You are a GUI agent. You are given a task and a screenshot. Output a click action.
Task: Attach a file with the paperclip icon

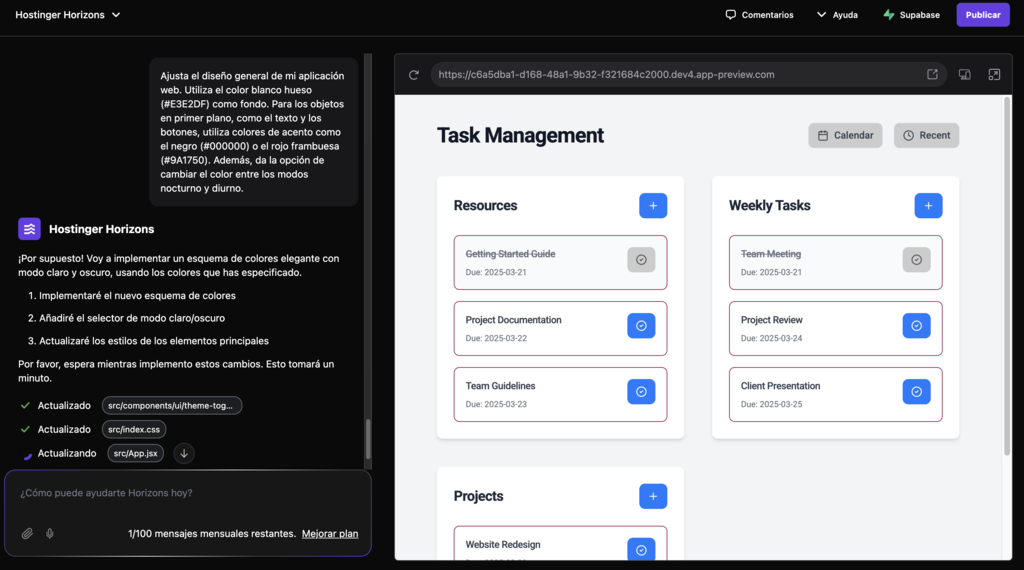click(x=27, y=533)
